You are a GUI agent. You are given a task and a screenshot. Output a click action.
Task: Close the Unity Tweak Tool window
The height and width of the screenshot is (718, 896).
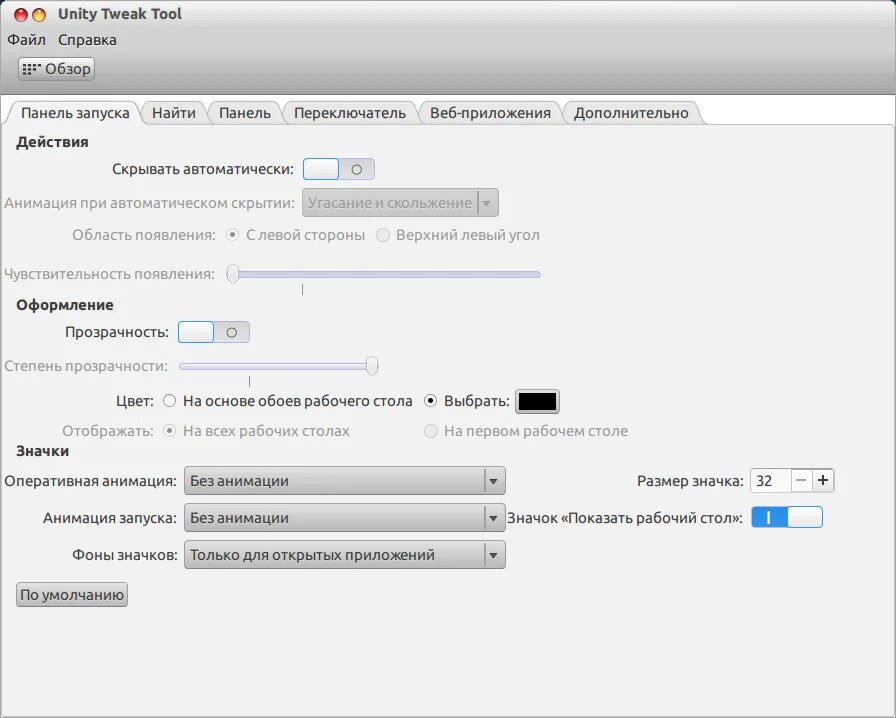pos(21,15)
